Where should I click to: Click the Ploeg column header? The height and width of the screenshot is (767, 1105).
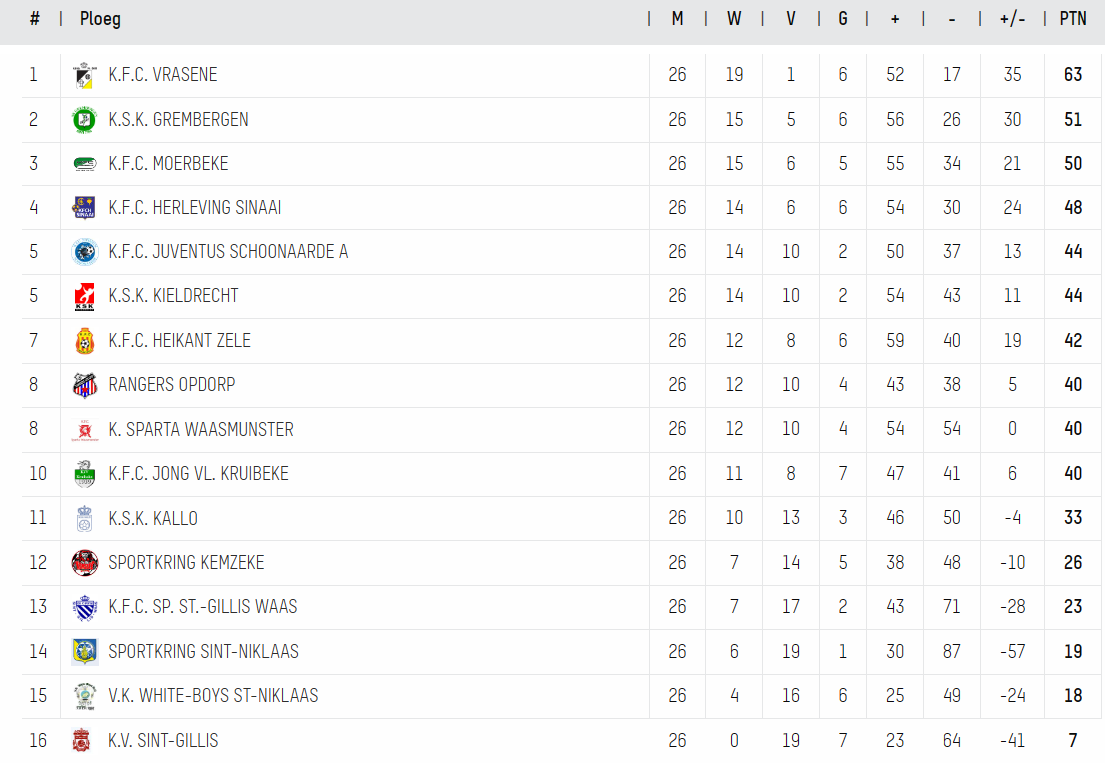coord(100,19)
